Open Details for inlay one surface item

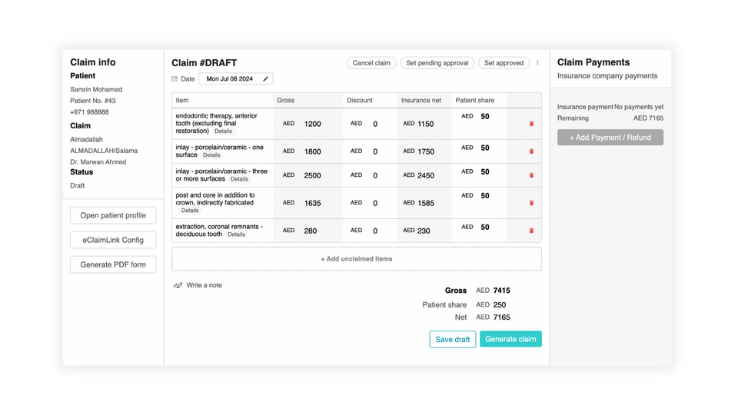pos(211,155)
